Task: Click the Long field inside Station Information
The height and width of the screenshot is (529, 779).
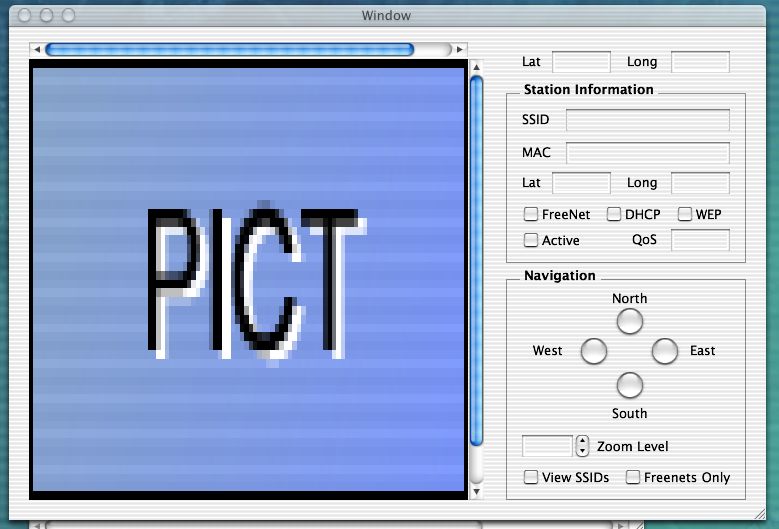Action: point(701,183)
